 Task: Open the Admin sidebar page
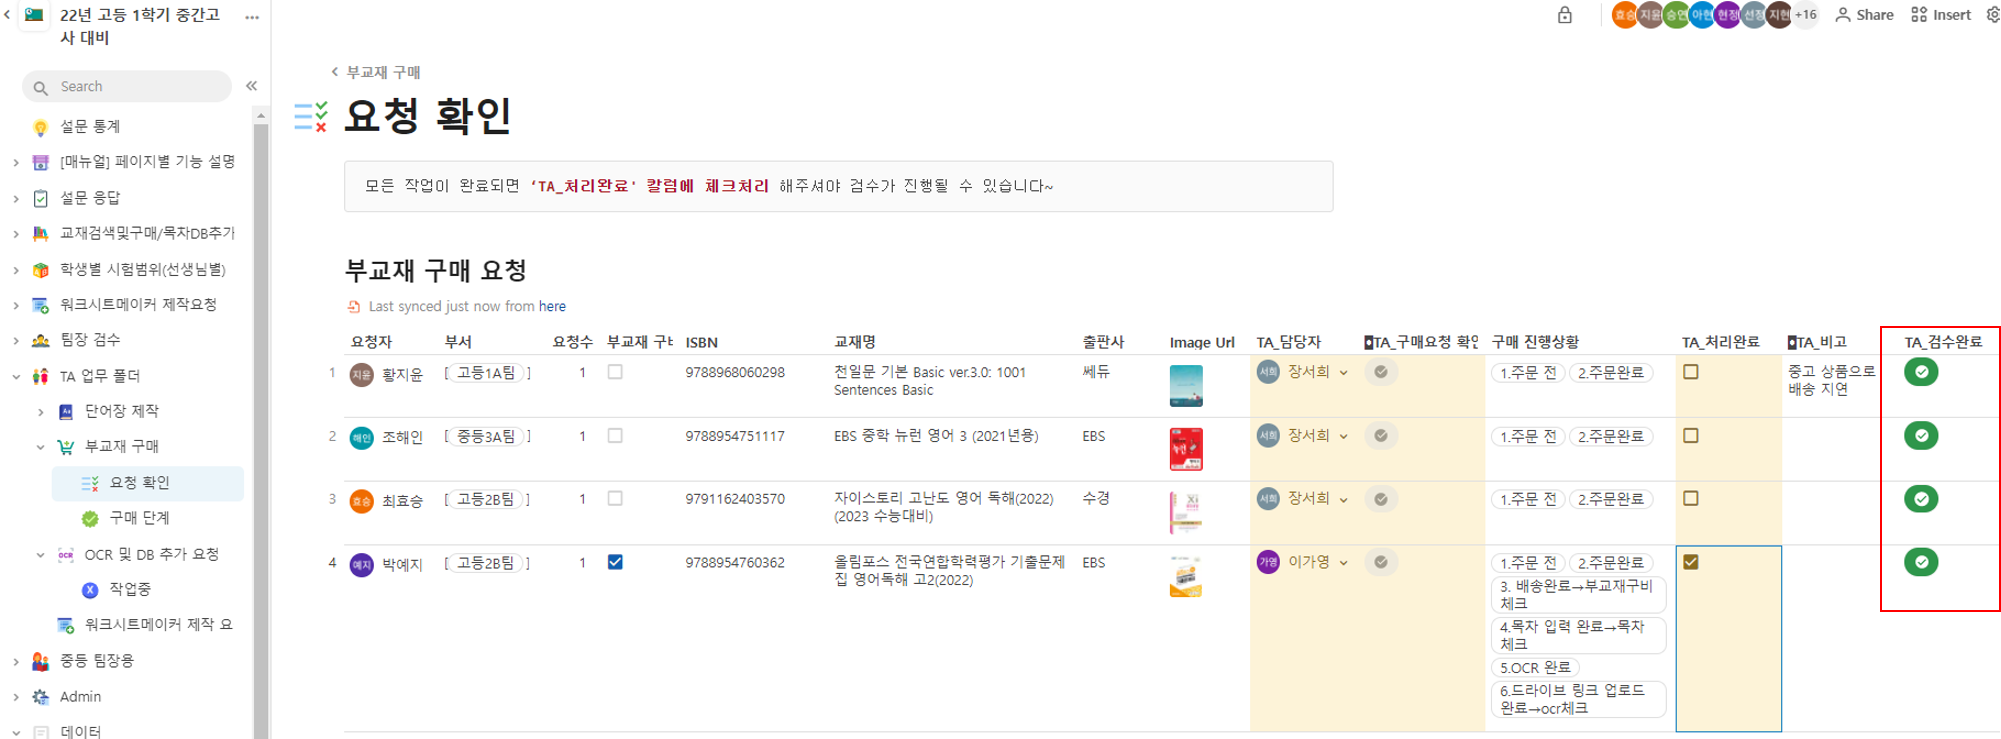pyautogui.click(x=80, y=696)
